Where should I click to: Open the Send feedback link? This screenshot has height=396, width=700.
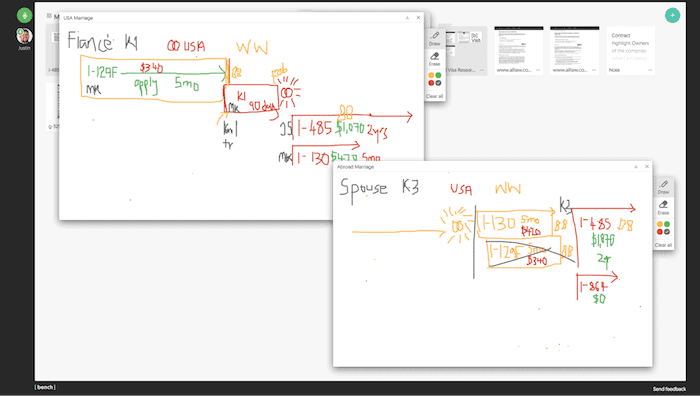669,389
